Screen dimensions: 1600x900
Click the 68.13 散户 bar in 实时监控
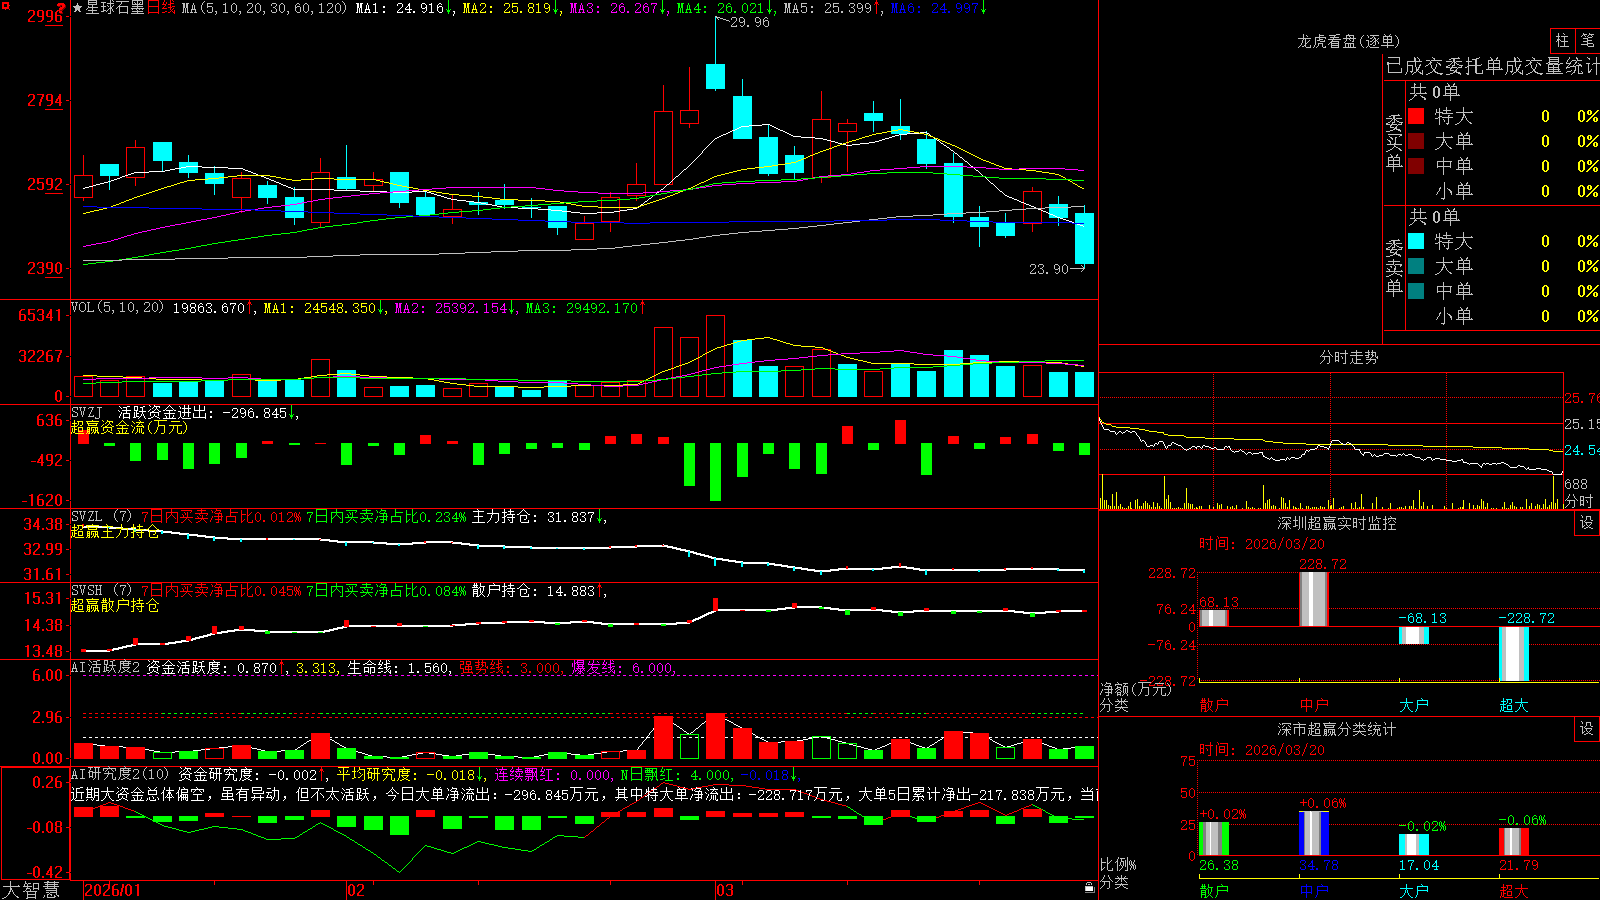click(1214, 618)
